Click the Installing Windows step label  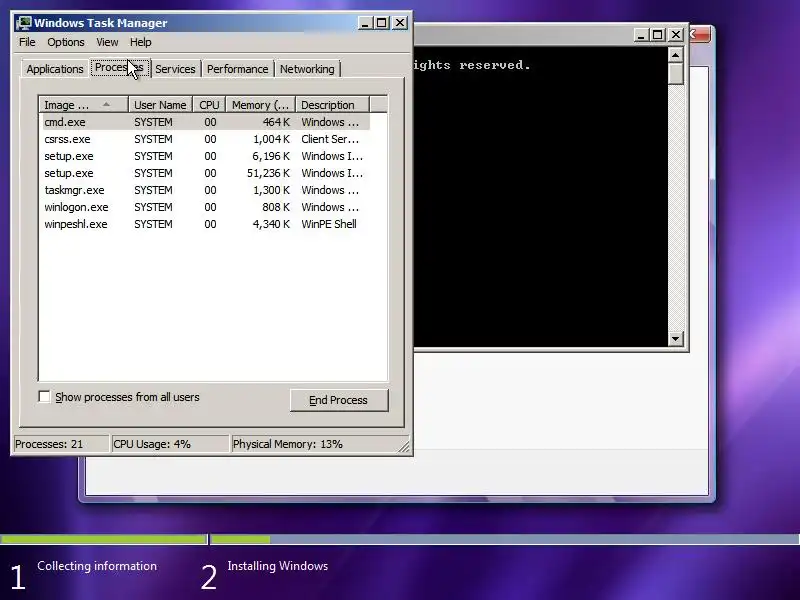tap(278, 566)
